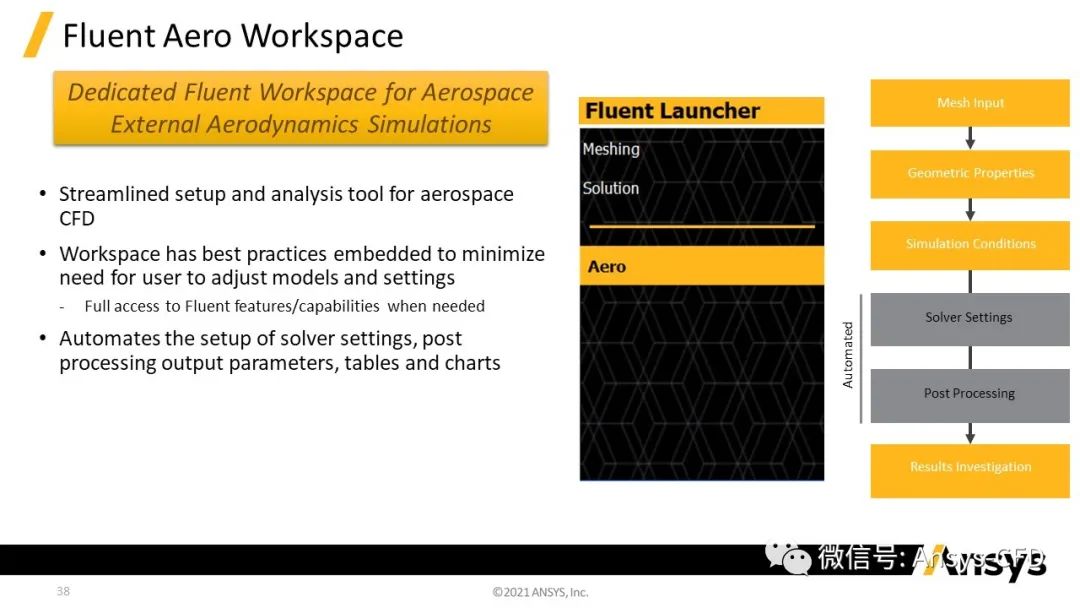
Task: Click the orange slash title icon
Action: (38, 34)
